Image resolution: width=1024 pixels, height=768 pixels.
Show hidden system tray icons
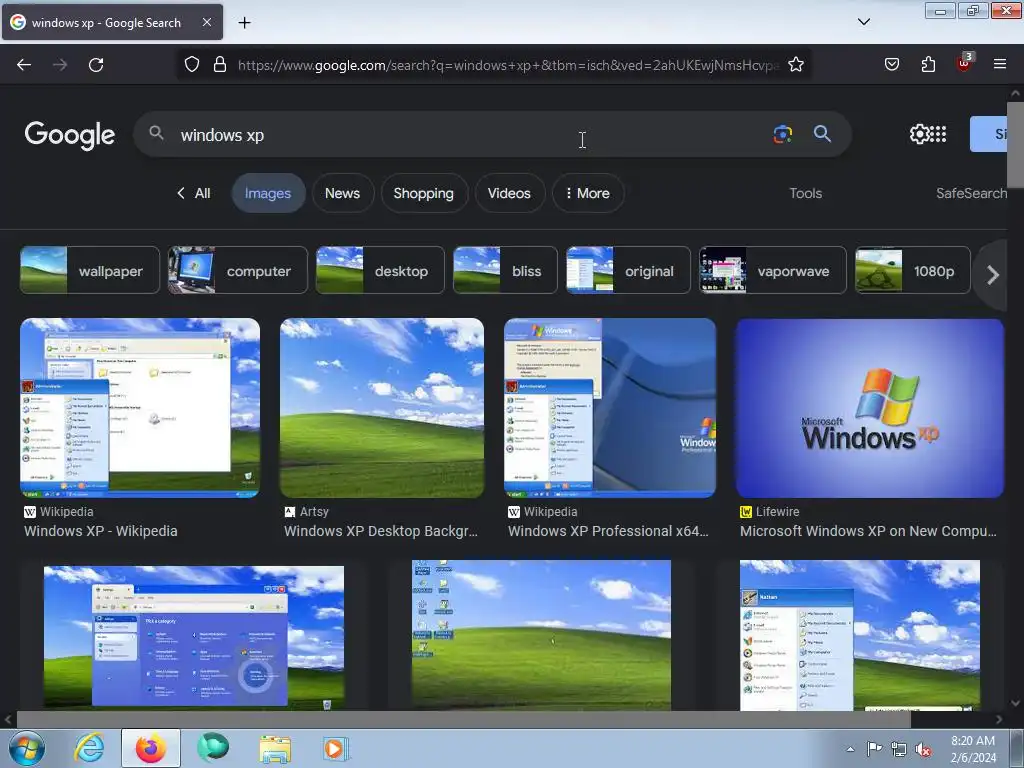pos(850,749)
